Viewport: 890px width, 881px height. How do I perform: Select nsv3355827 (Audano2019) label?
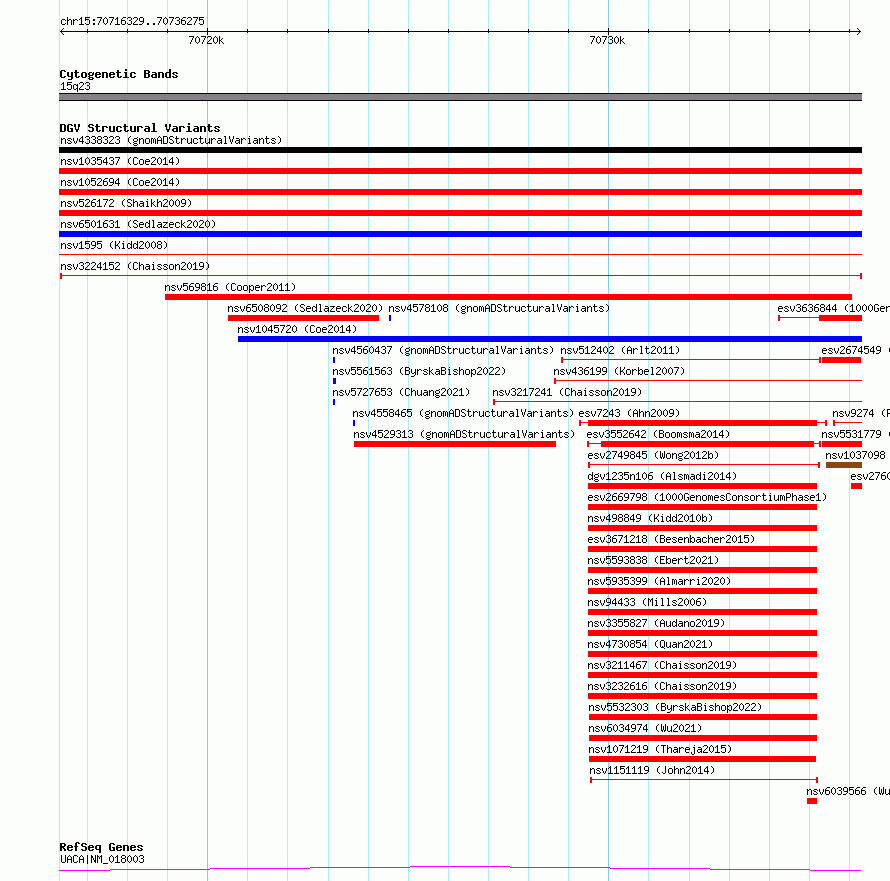[x=656, y=623]
